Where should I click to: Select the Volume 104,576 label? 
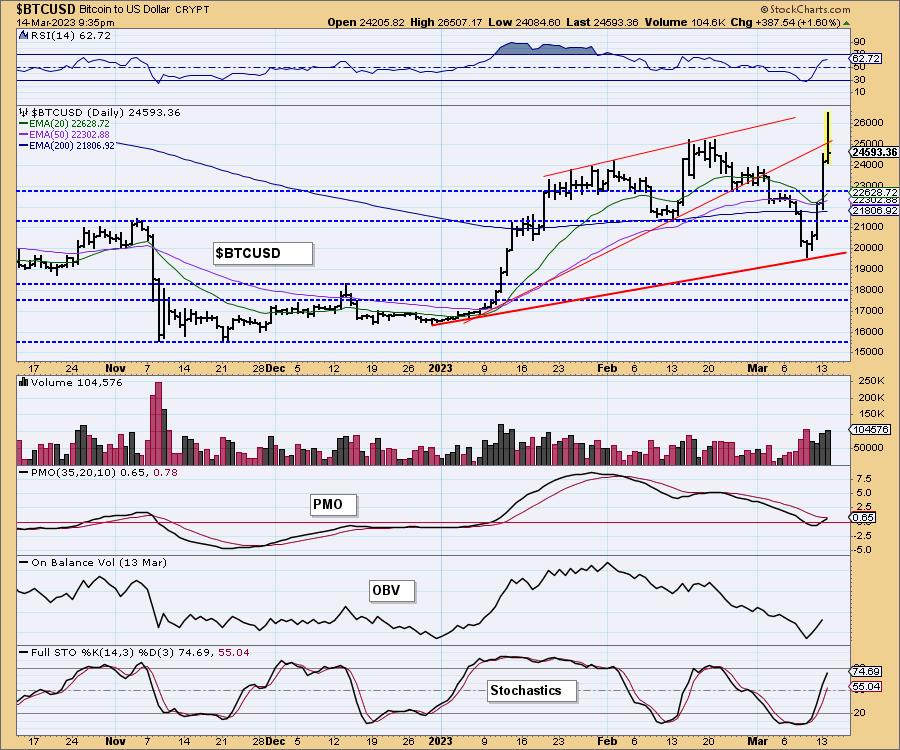[77, 383]
